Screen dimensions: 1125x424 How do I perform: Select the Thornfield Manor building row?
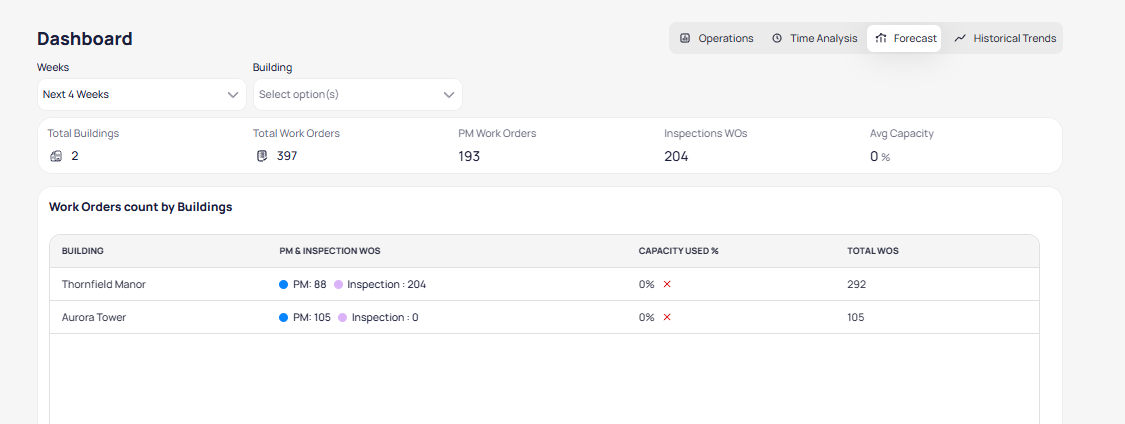[104, 284]
